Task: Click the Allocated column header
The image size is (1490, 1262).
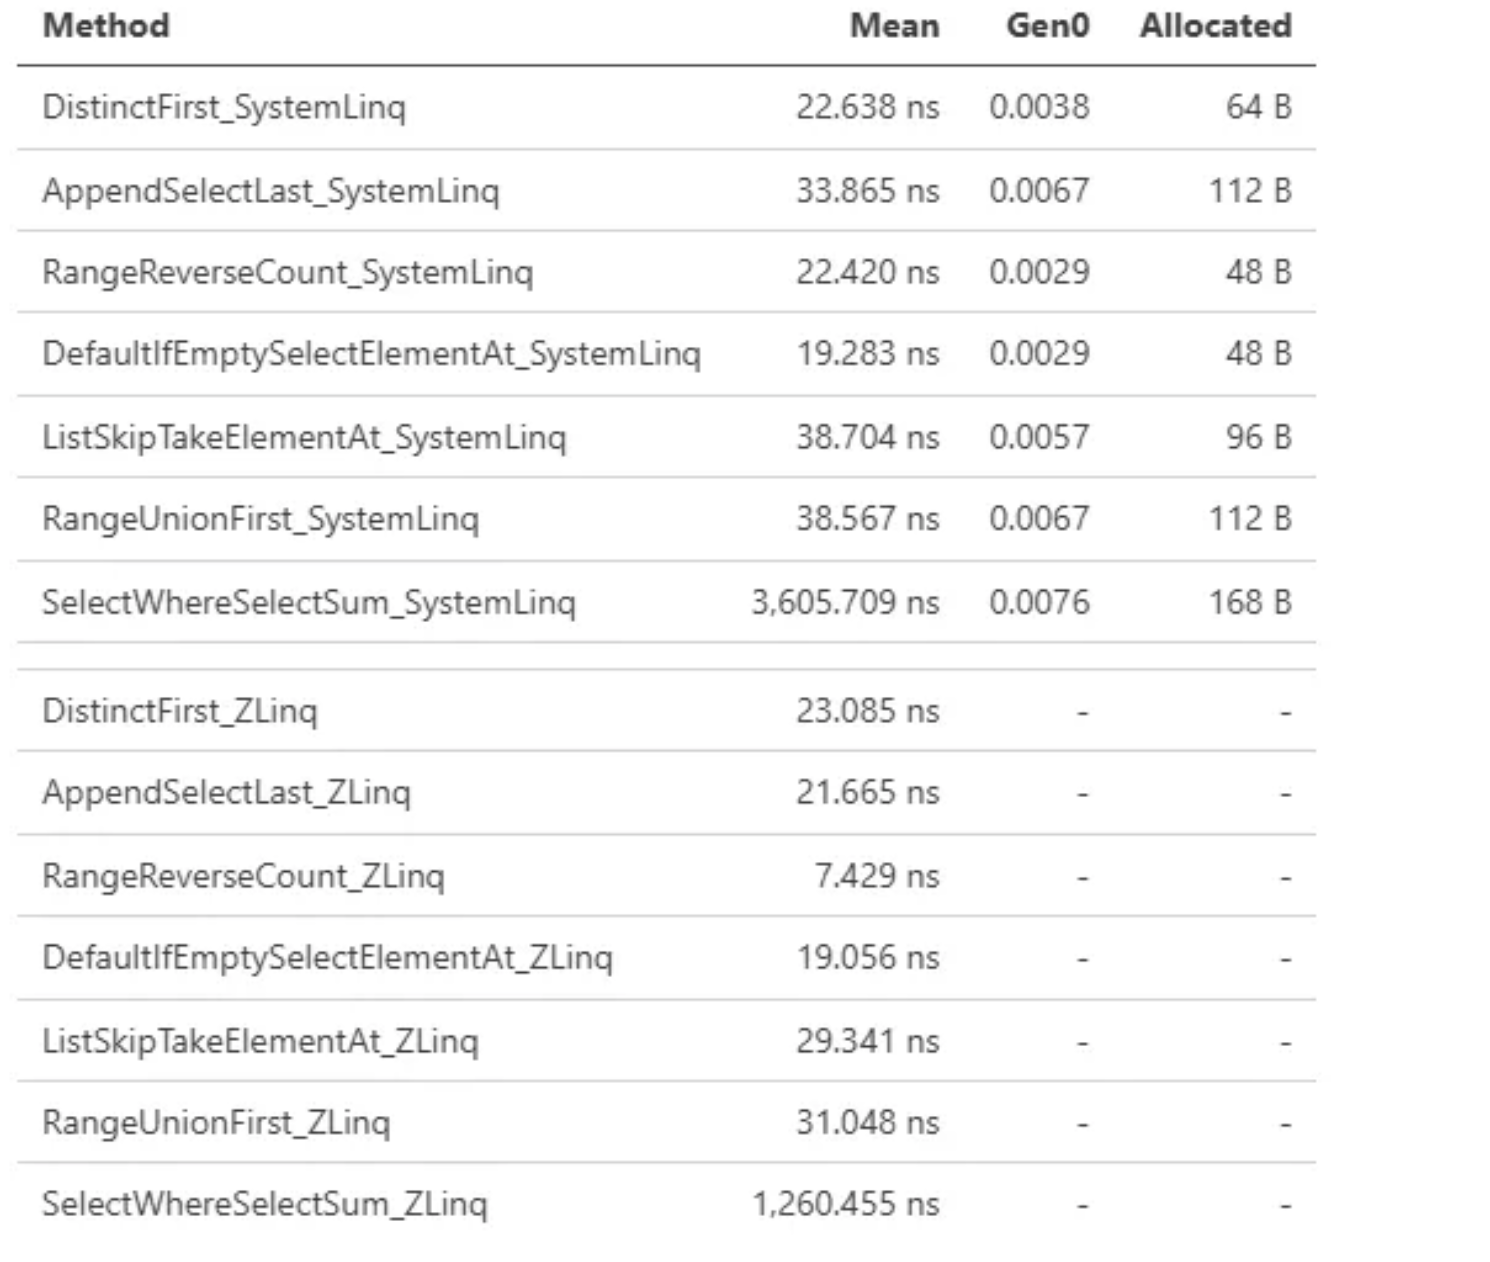Action: [1215, 26]
